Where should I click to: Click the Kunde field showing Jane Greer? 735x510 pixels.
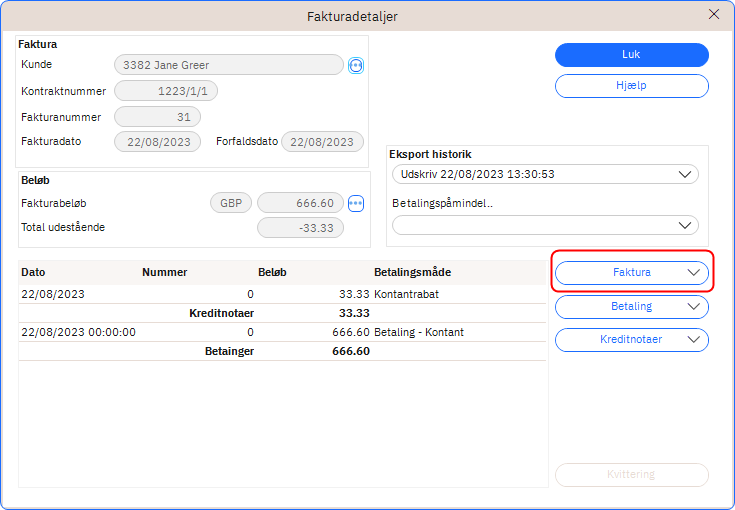229,65
